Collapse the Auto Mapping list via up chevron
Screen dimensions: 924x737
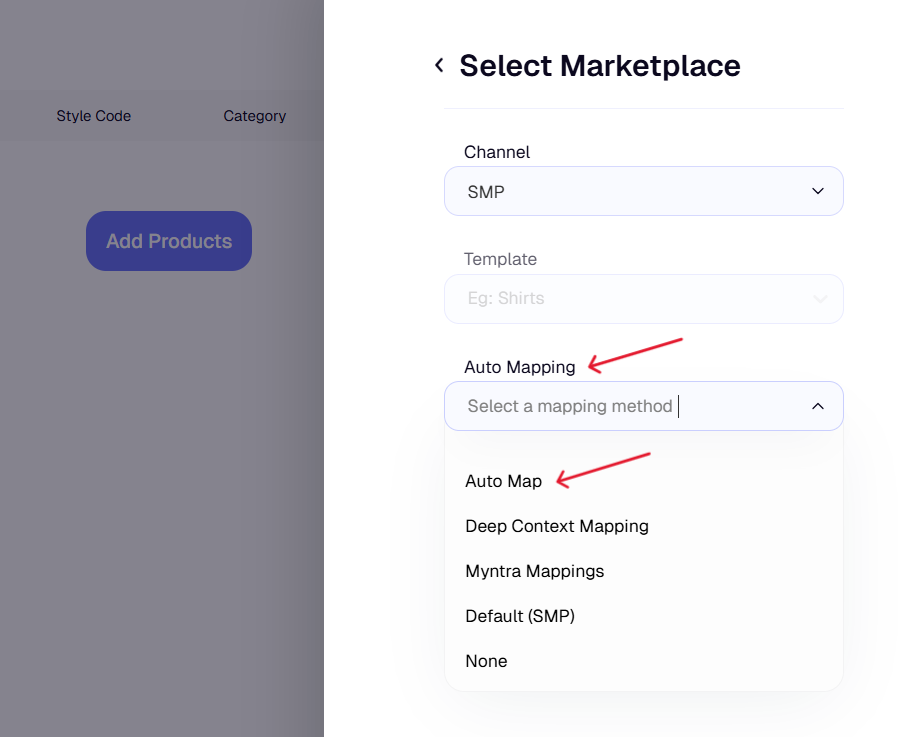[x=818, y=406]
